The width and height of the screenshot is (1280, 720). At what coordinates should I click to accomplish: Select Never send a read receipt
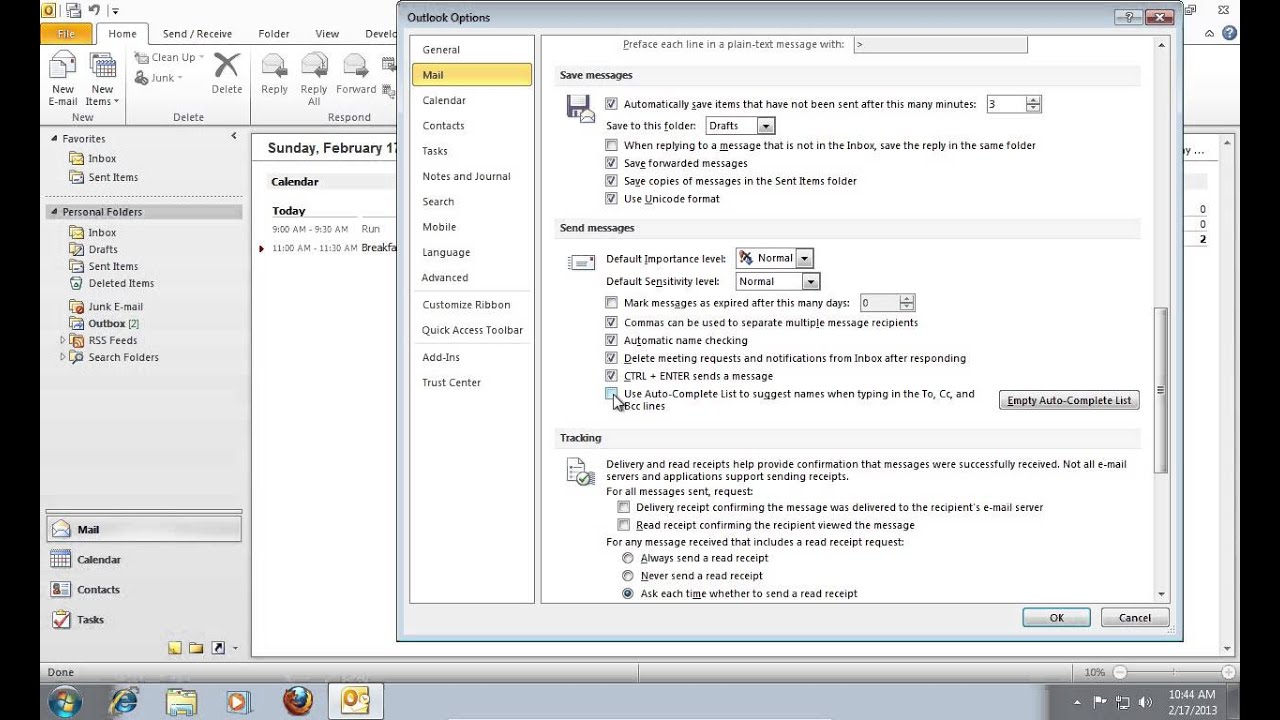[628, 576]
